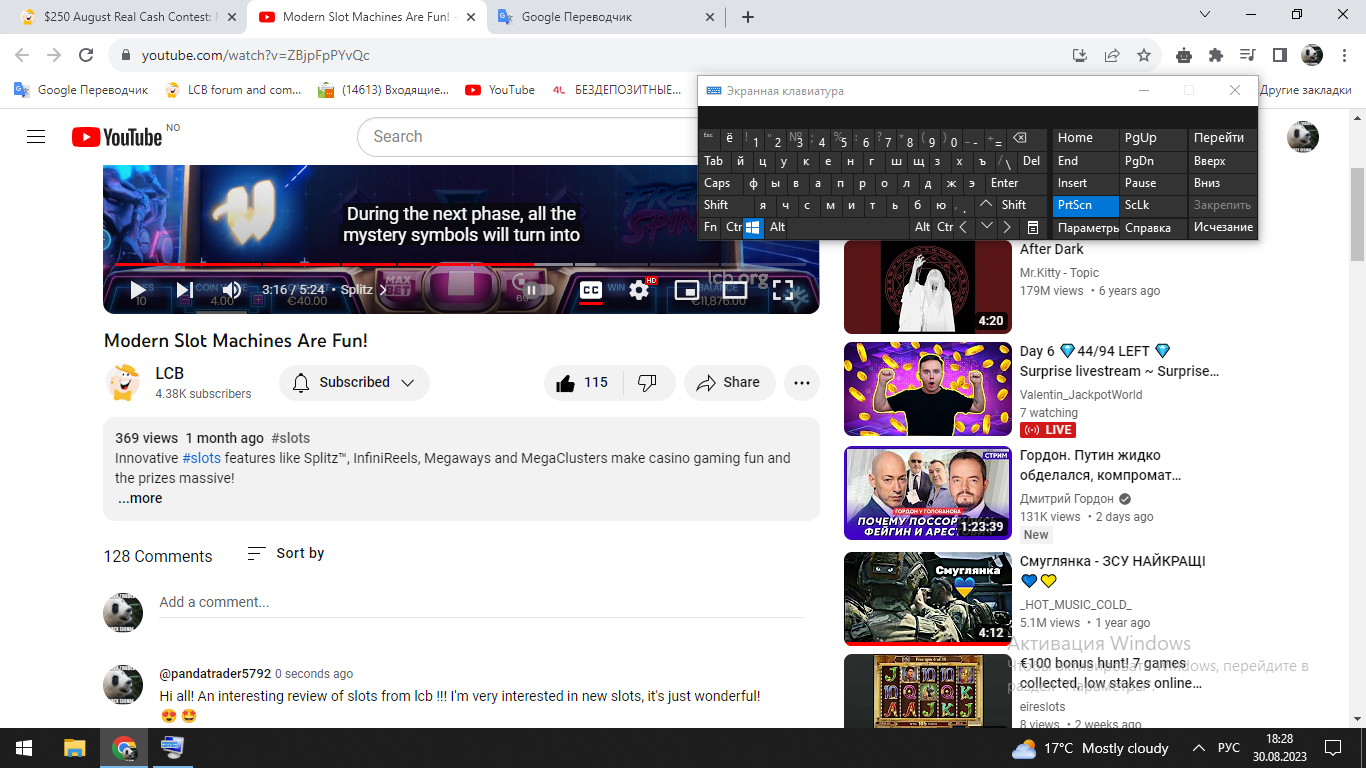
Task: Expand the Splitz chapter list
Action: click(x=364, y=290)
